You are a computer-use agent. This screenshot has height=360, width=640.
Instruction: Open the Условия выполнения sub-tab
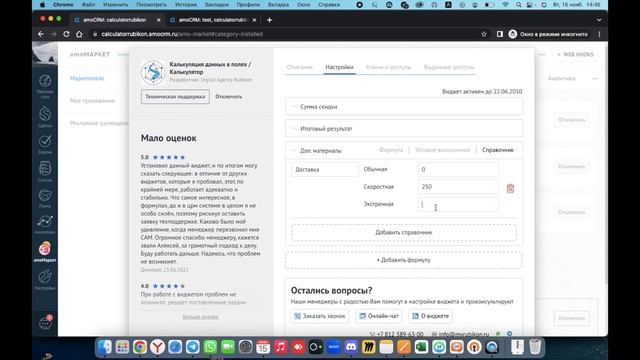[x=442, y=150]
